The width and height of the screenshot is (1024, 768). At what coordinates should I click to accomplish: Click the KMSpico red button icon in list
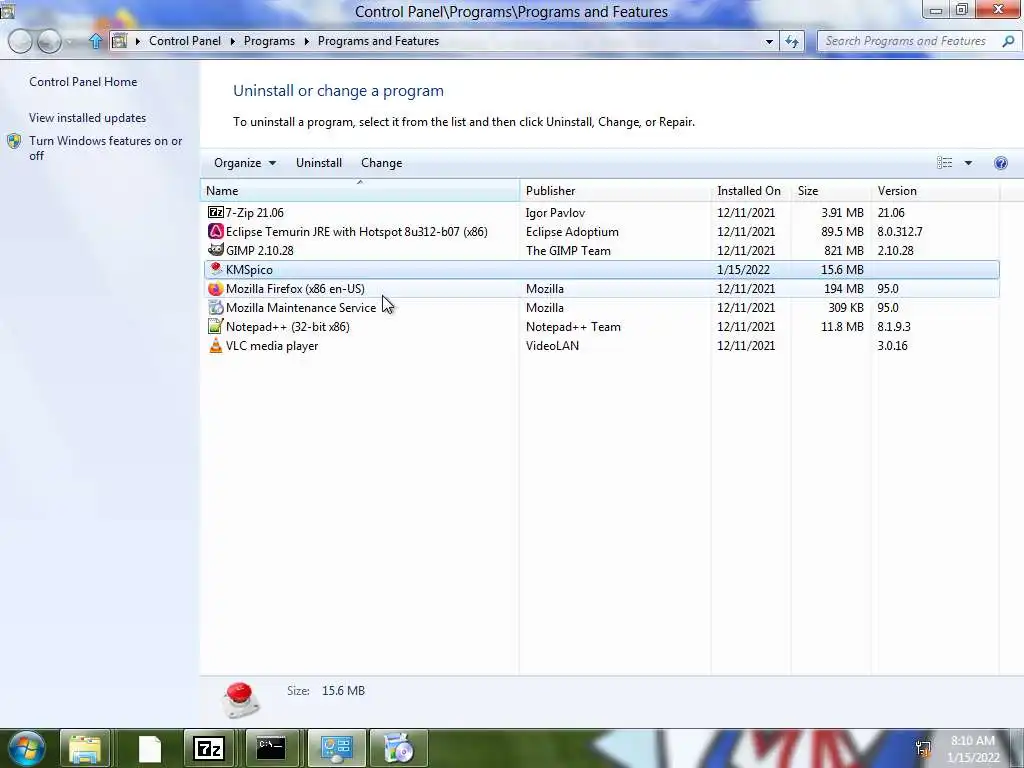tap(216, 269)
